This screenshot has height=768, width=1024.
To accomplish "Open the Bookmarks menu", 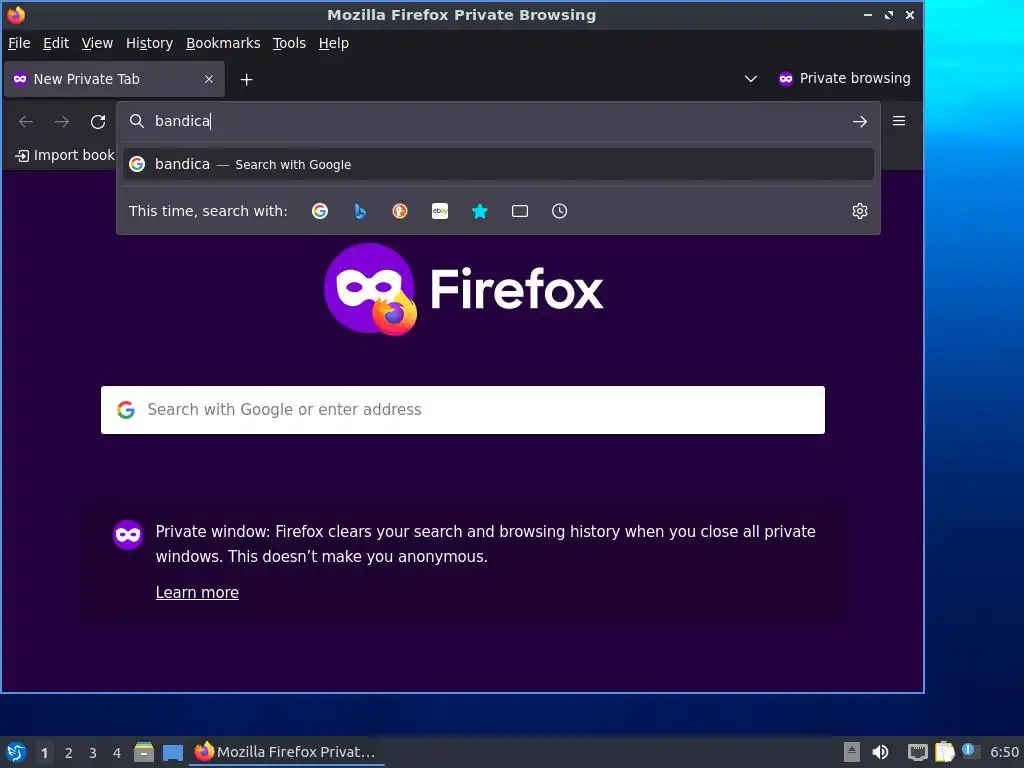I will [x=223, y=43].
